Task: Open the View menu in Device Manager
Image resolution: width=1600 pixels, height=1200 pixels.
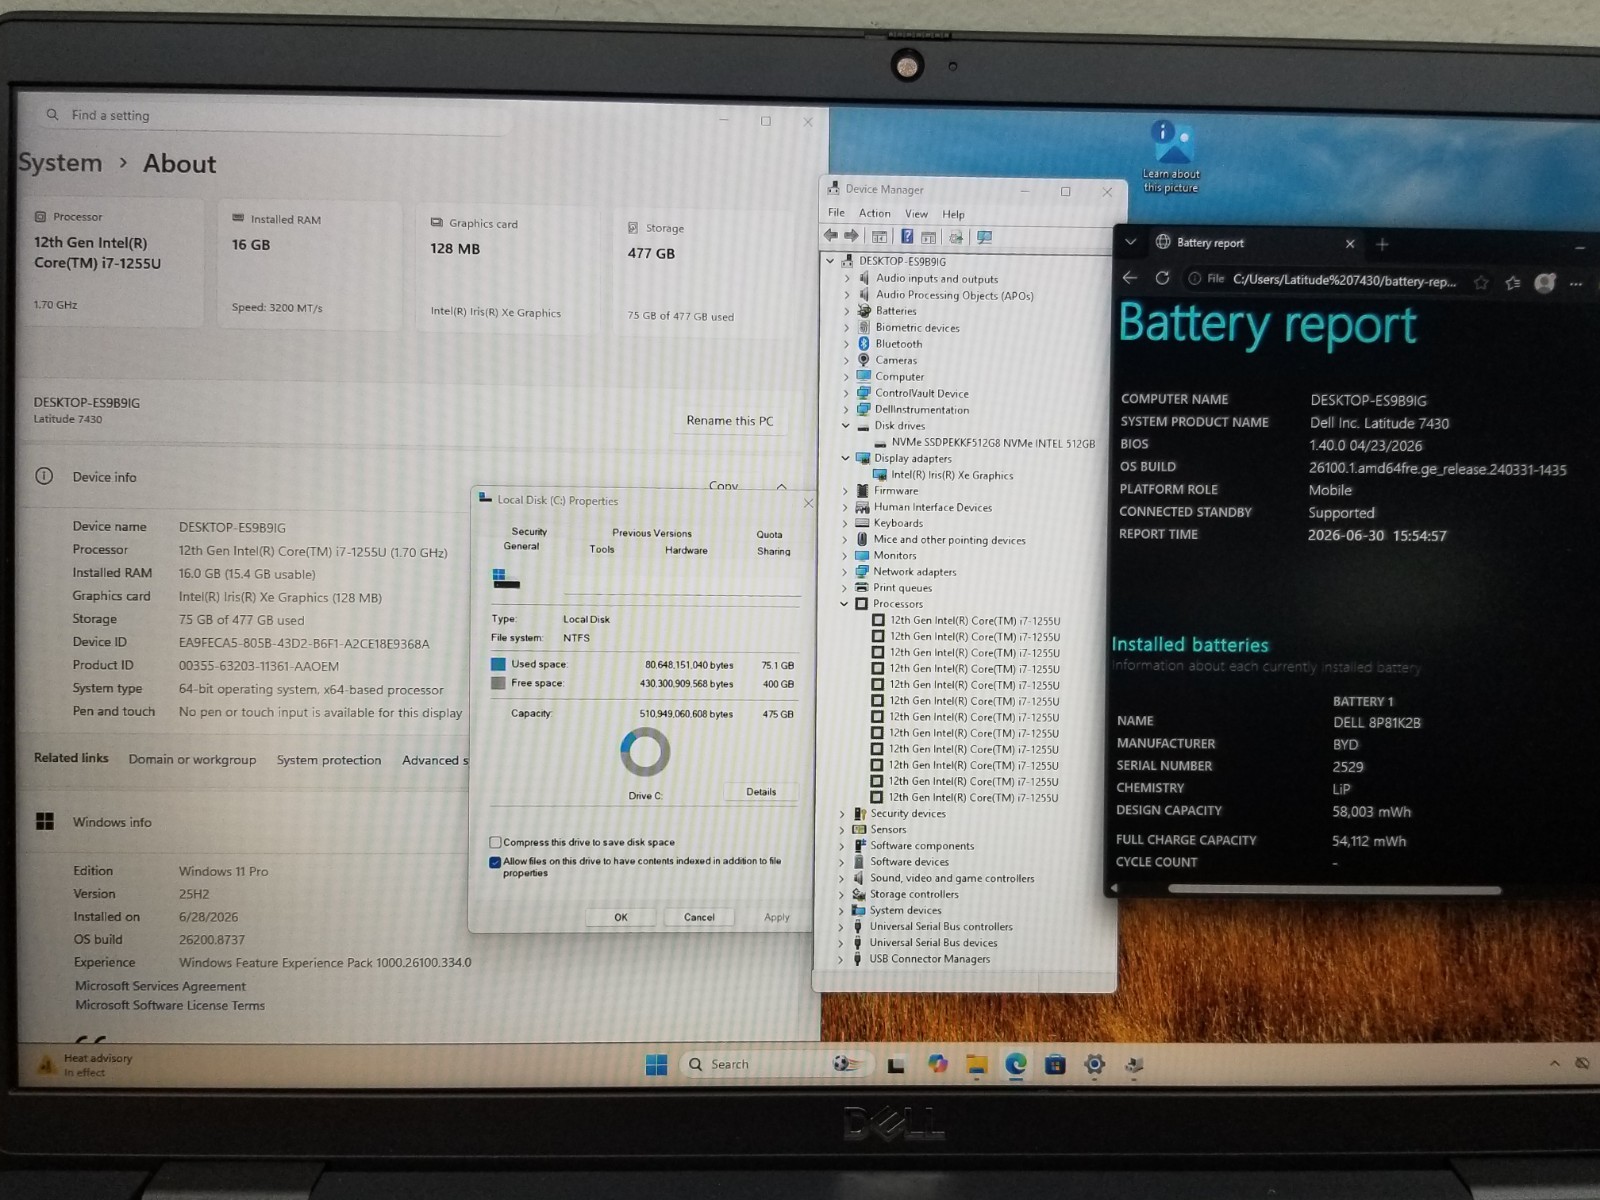Action: coord(916,214)
